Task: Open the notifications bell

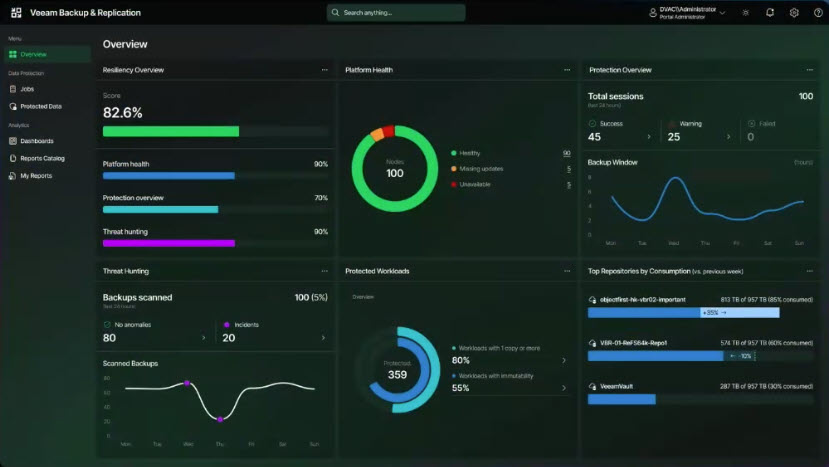Action: coord(770,12)
